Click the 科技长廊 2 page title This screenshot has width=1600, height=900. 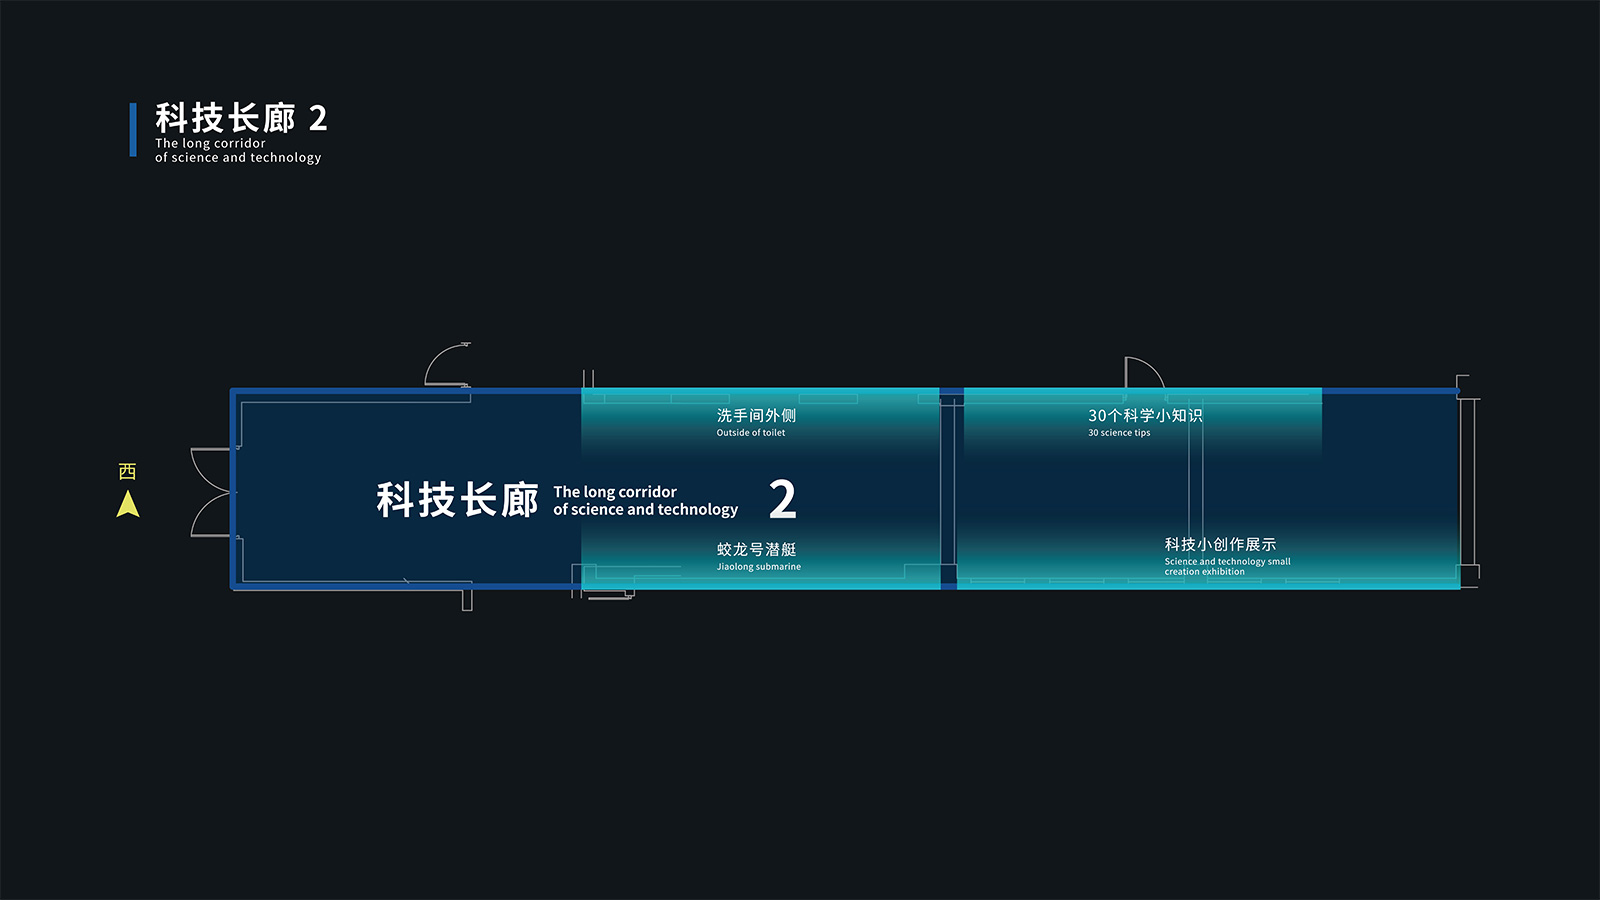tap(241, 118)
